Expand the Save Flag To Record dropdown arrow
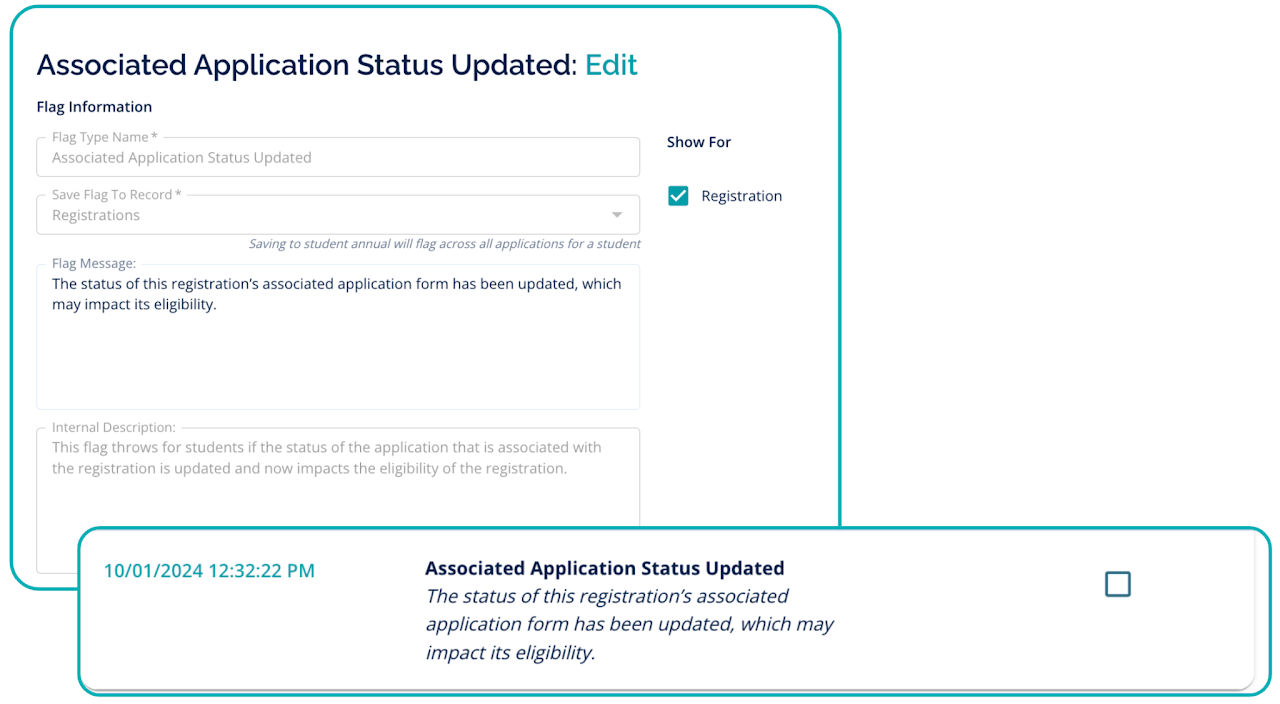 (x=617, y=215)
